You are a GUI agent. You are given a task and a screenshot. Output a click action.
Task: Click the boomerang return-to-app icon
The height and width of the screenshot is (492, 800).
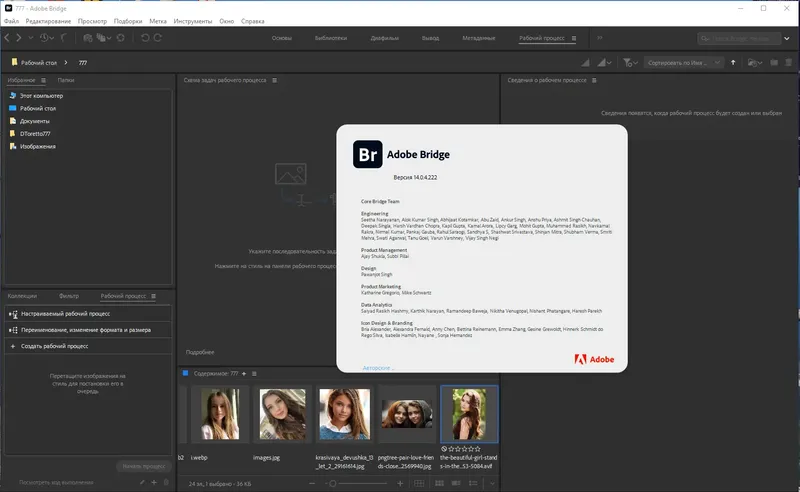click(64, 38)
